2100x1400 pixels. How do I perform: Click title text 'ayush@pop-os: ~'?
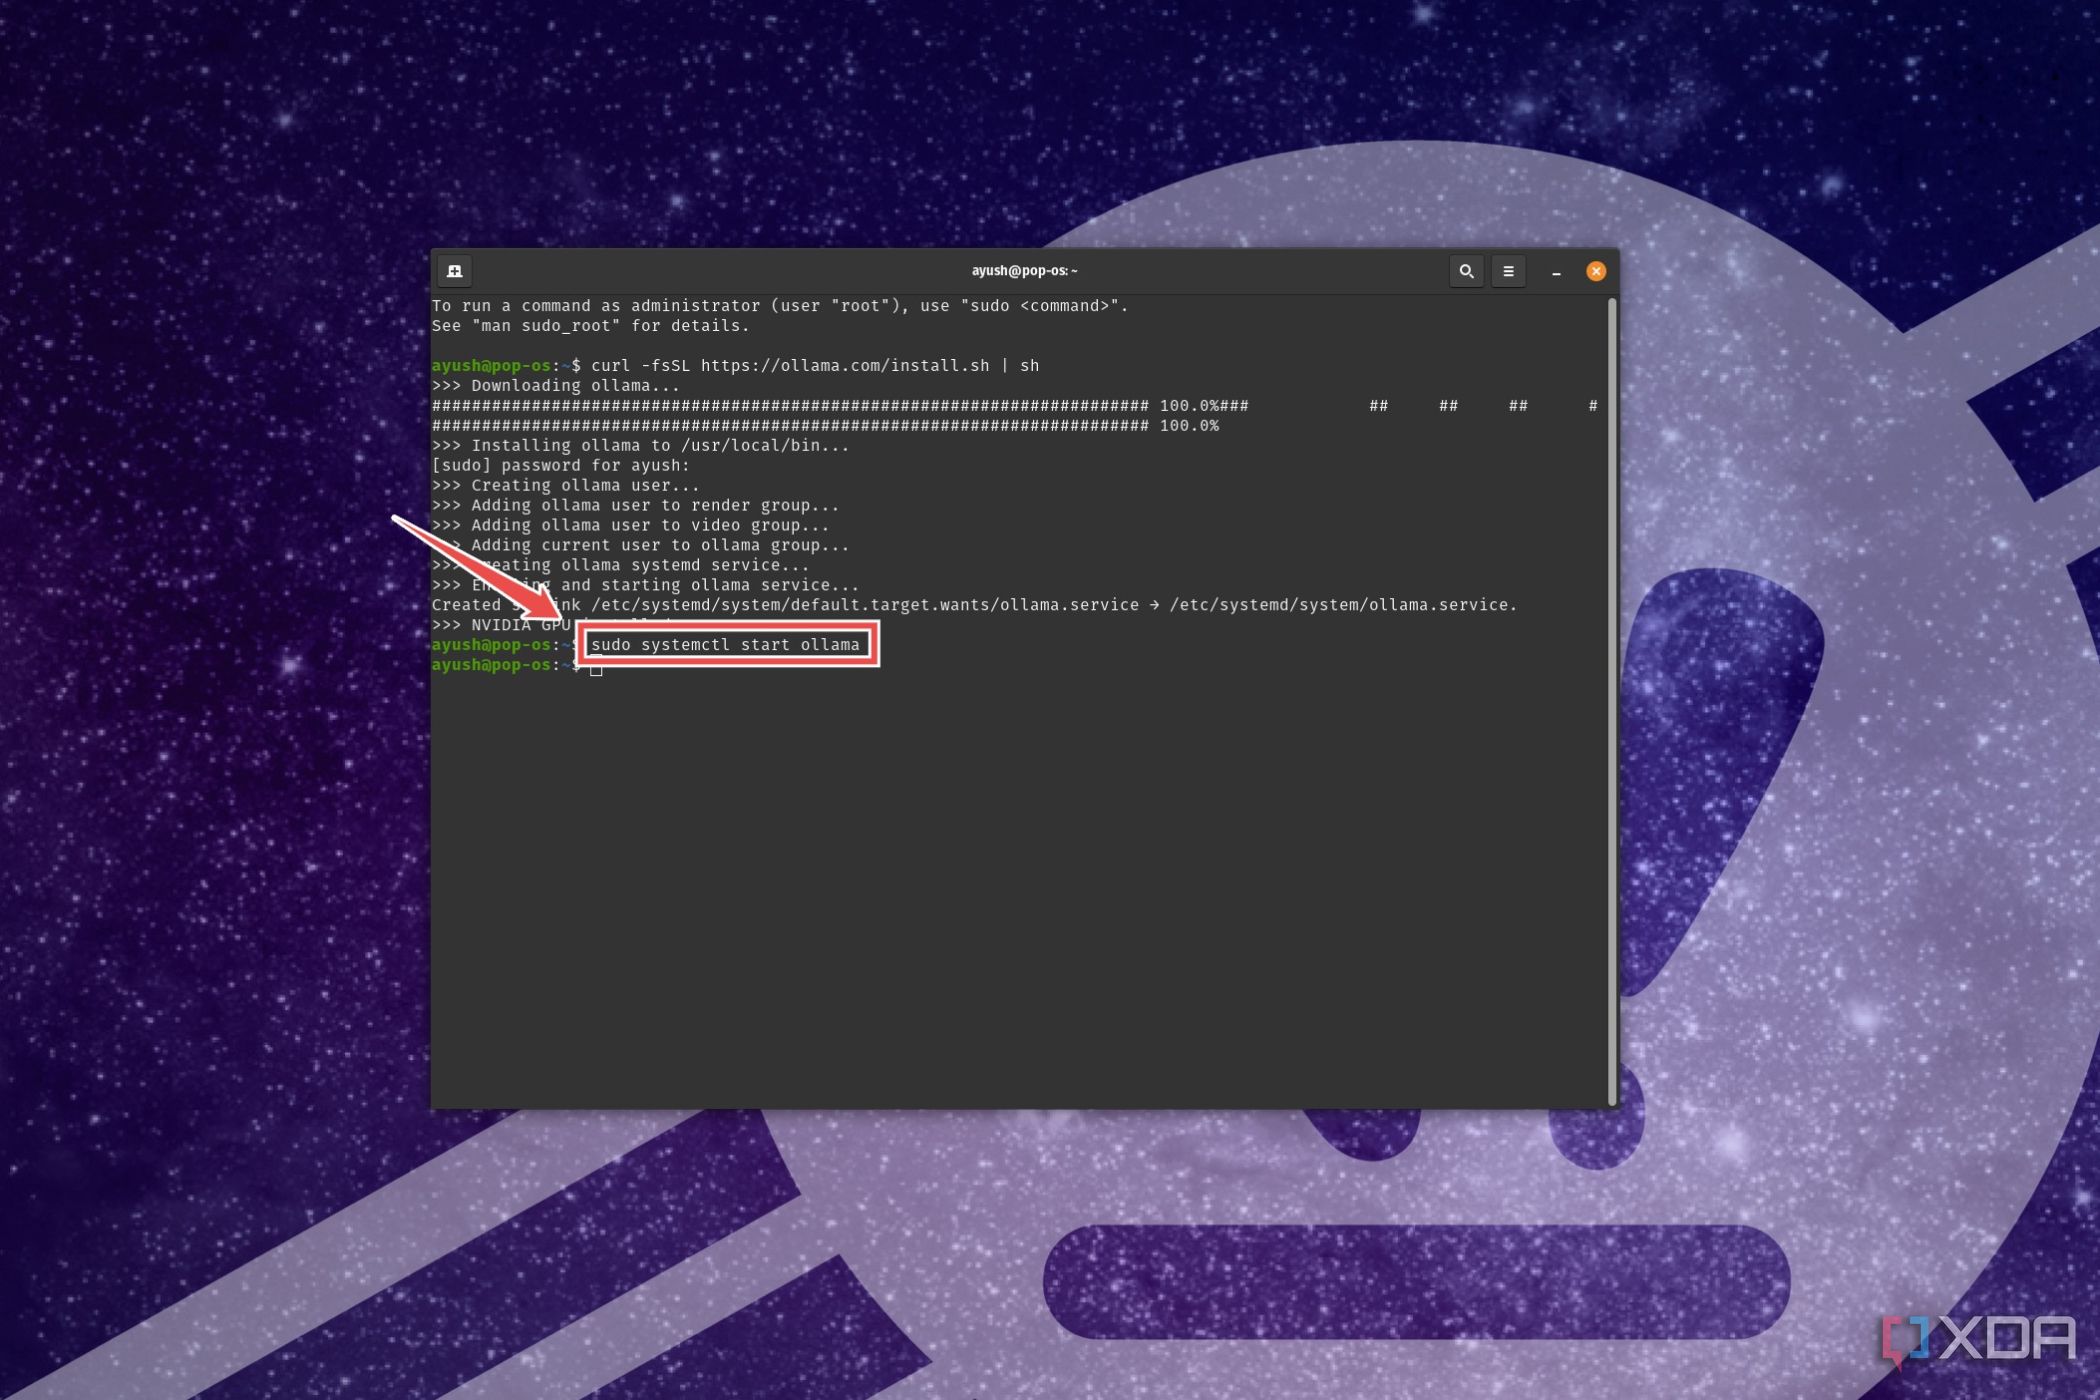click(x=1024, y=271)
